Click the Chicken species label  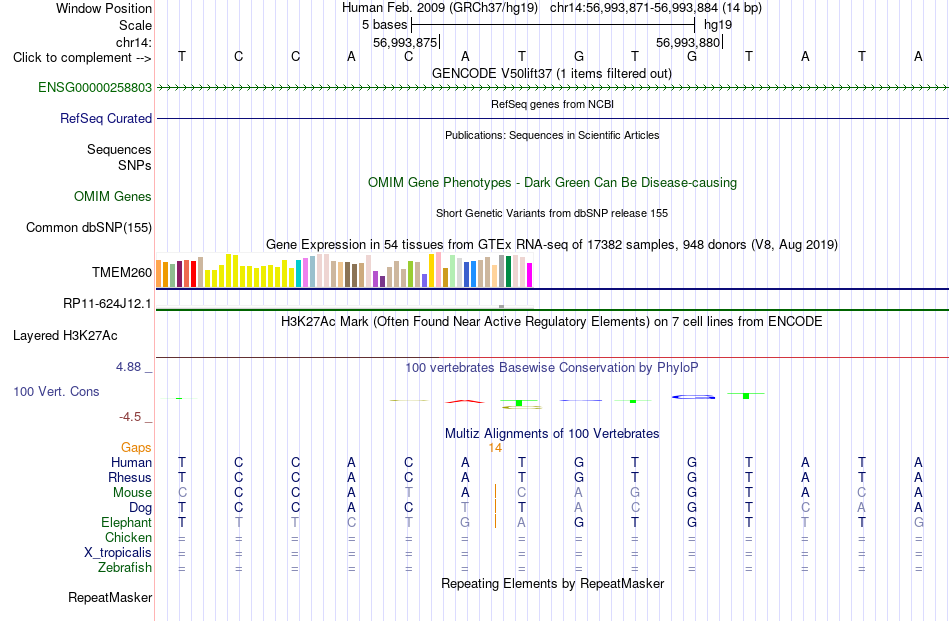[128, 537]
